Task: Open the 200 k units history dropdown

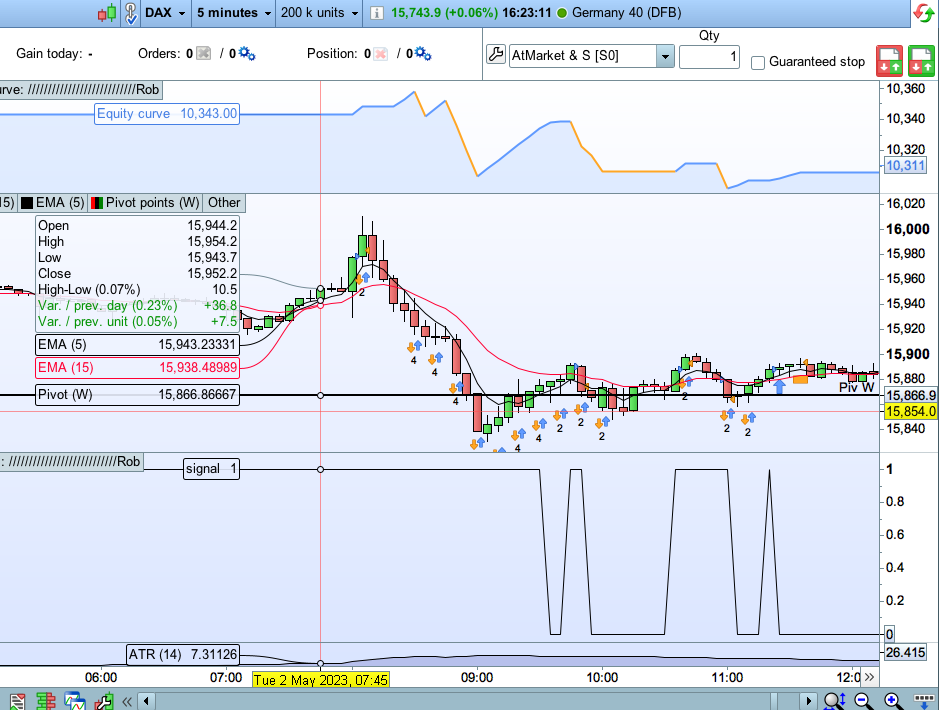Action: pos(320,13)
